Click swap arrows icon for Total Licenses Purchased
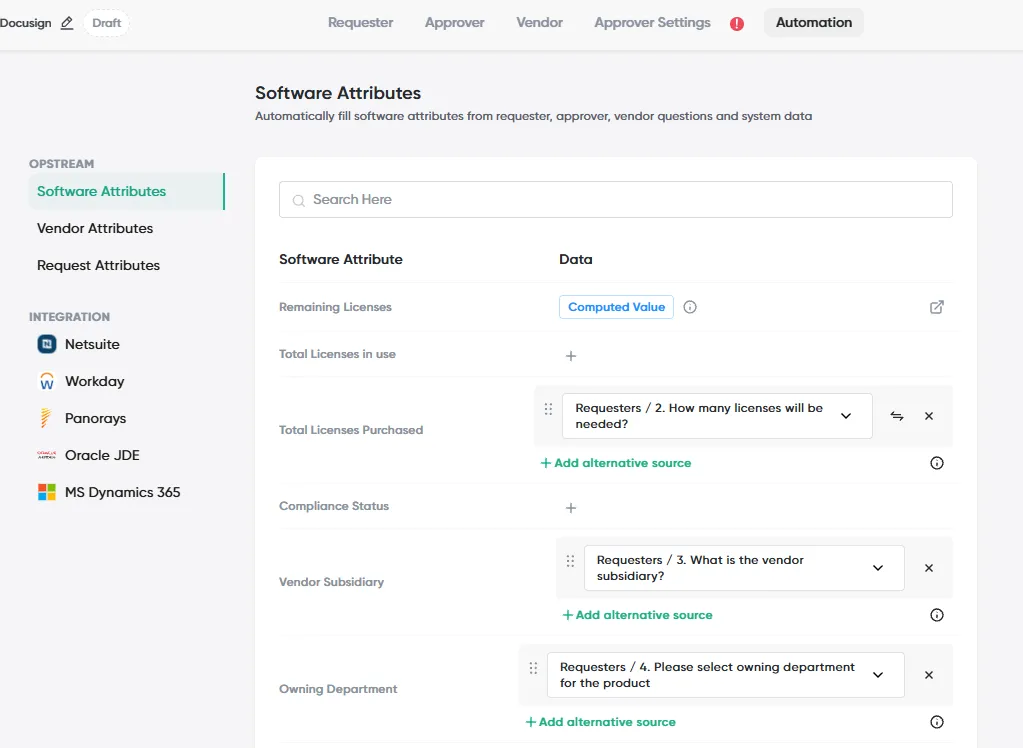 tap(897, 416)
